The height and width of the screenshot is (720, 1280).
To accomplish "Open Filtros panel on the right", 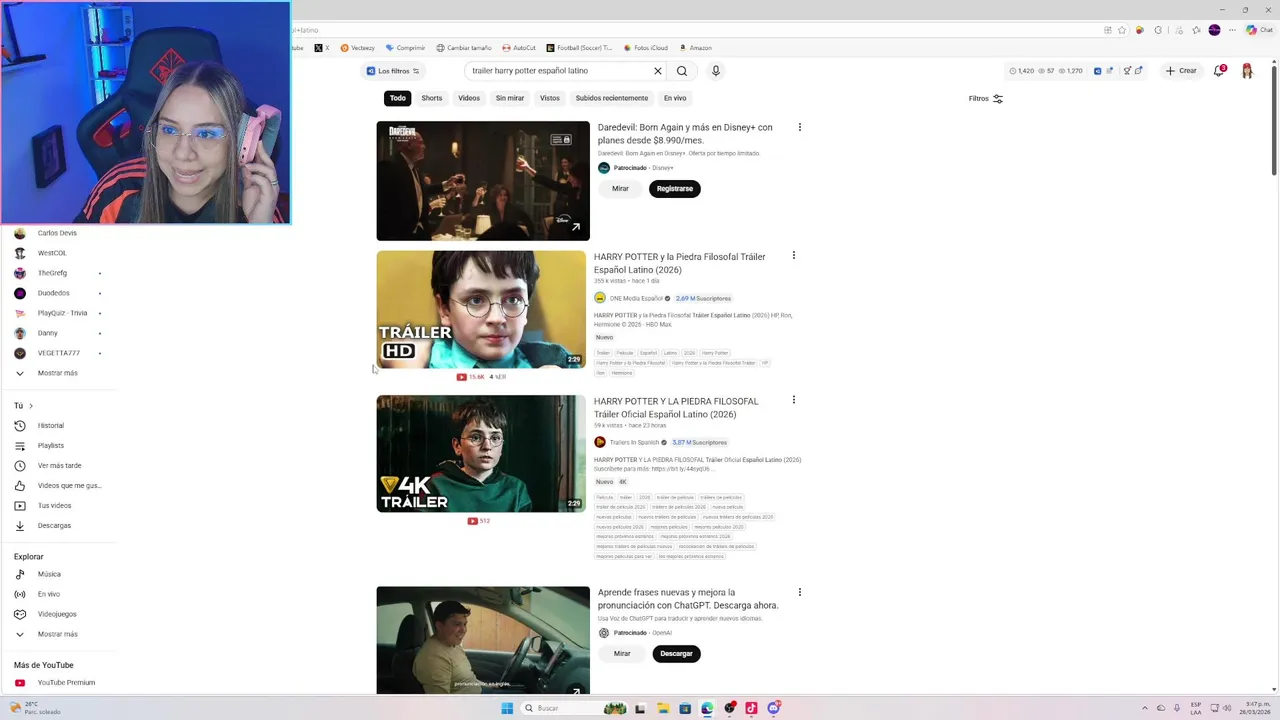I will click(986, 98).
